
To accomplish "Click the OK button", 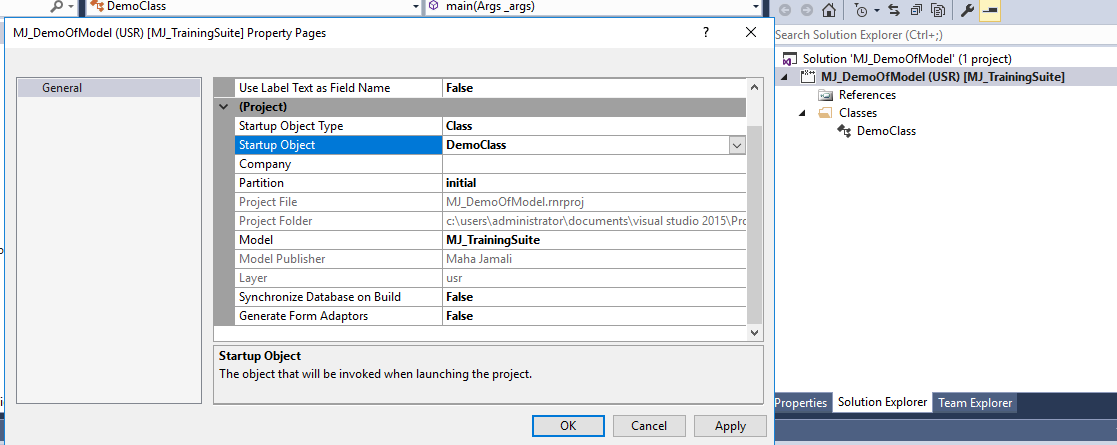I will pos(568,426).
